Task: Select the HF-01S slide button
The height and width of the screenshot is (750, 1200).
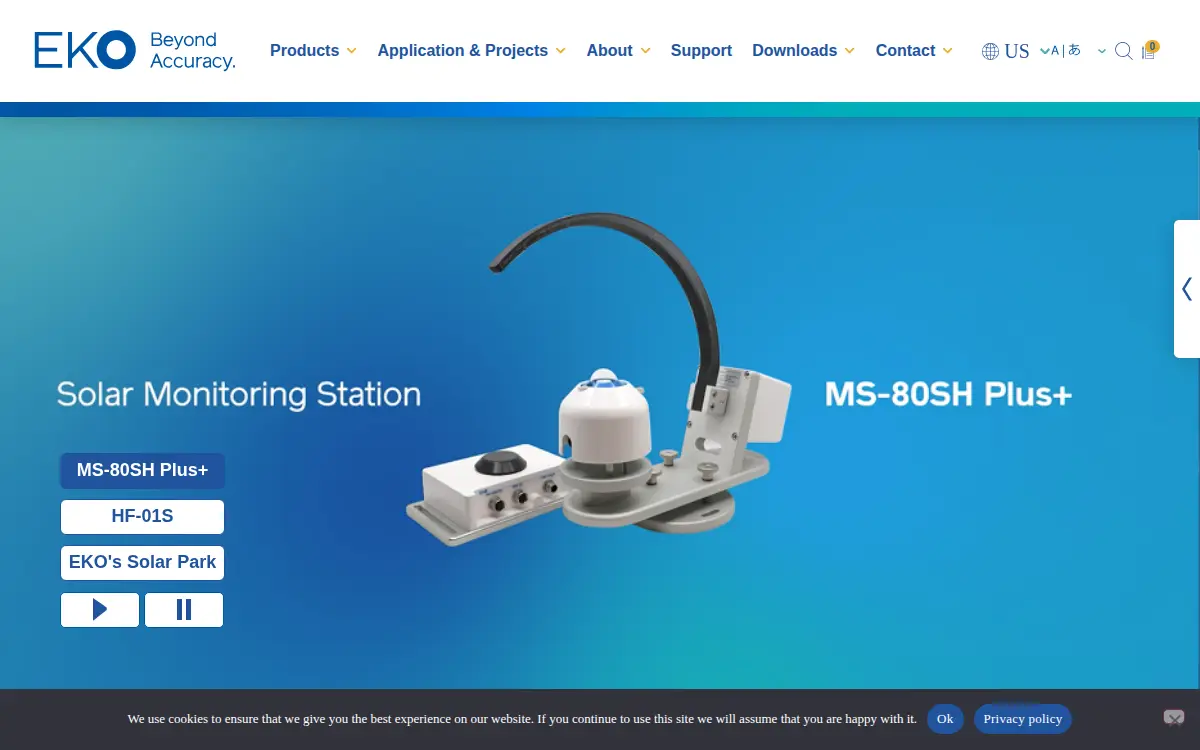Action: 142,517
